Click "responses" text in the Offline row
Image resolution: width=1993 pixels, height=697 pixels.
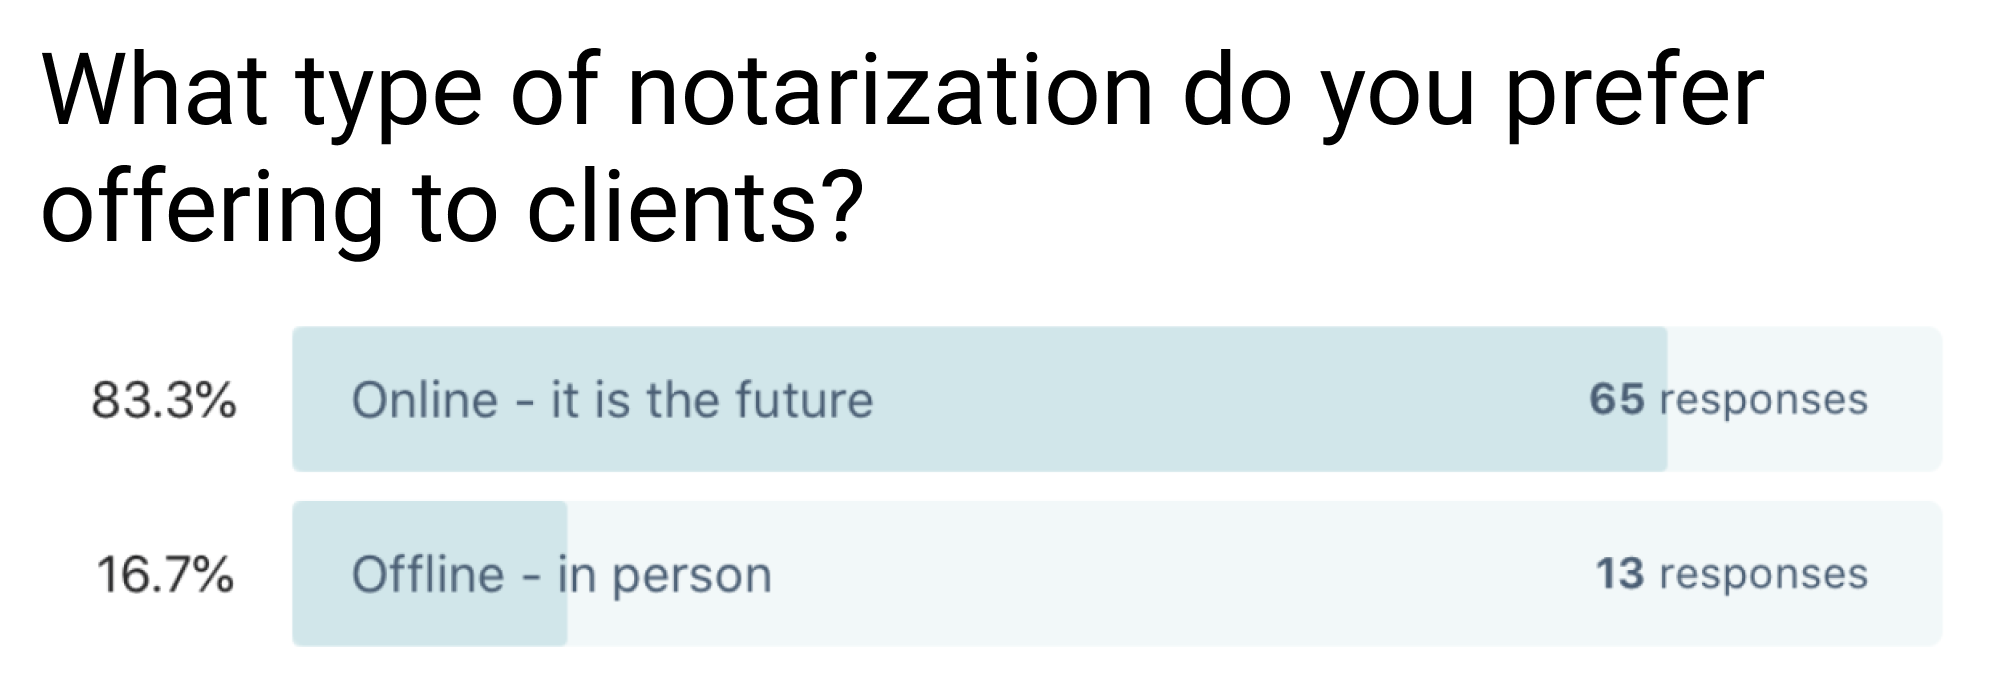(x=1764, y=574)
